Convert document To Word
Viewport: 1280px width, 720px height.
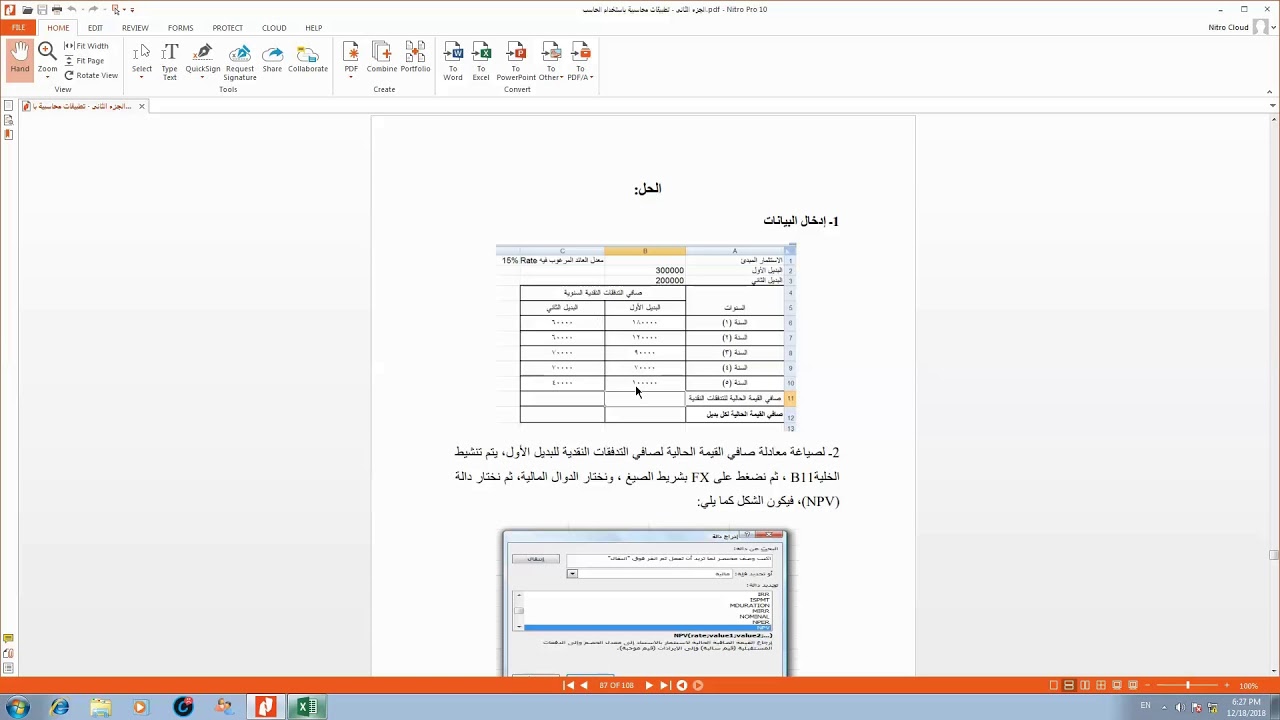point(453,61)
